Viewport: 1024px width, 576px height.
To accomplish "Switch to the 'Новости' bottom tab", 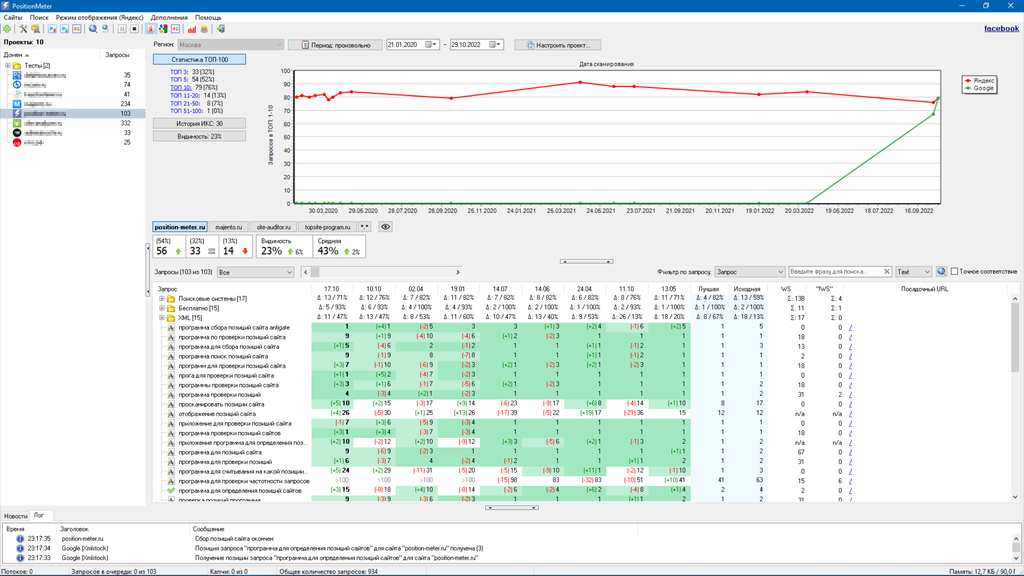I will click(16, 516).
